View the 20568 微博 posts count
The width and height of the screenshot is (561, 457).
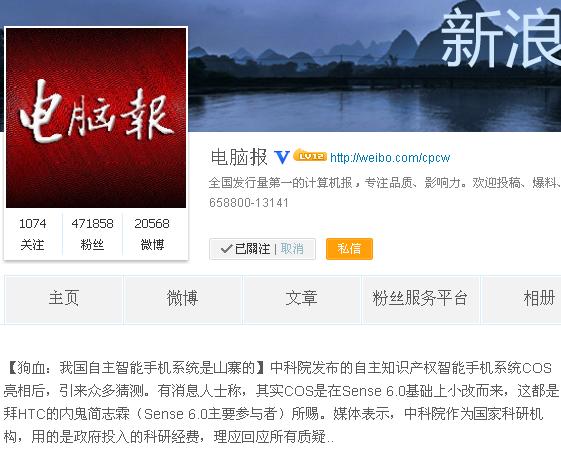tap(152, 234)
